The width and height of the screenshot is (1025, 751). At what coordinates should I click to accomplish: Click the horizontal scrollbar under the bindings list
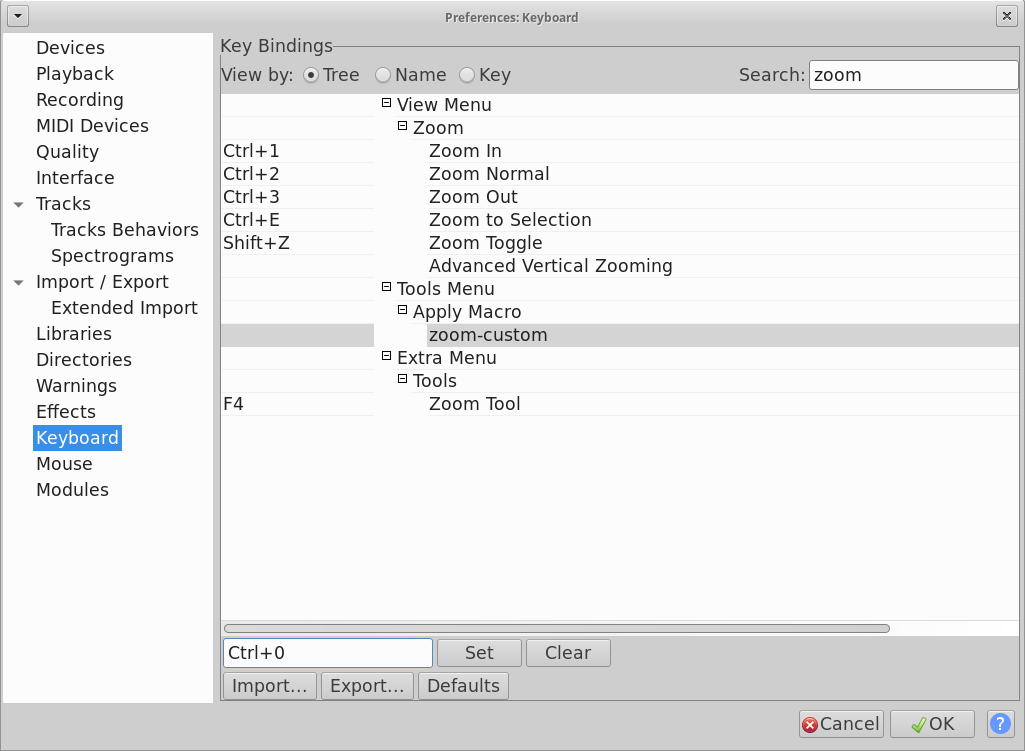[x=557, y=629]
